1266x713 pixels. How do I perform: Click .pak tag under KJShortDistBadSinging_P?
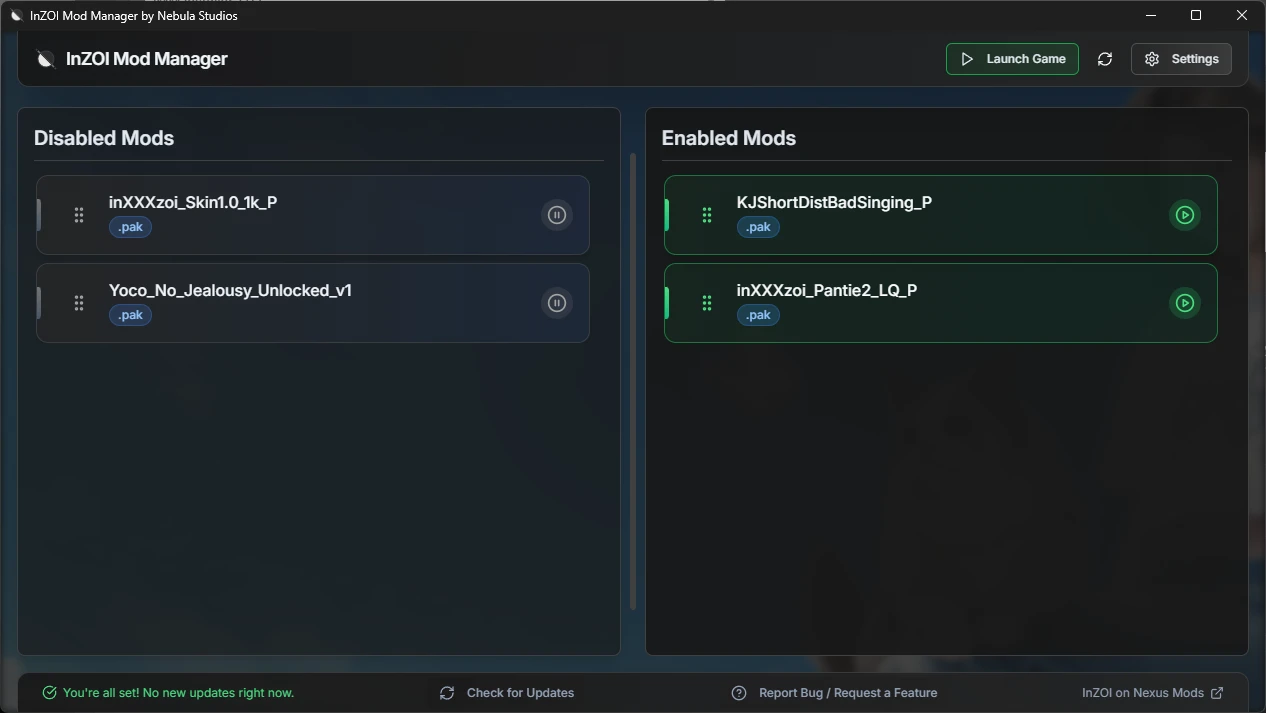tap(758, 227)
